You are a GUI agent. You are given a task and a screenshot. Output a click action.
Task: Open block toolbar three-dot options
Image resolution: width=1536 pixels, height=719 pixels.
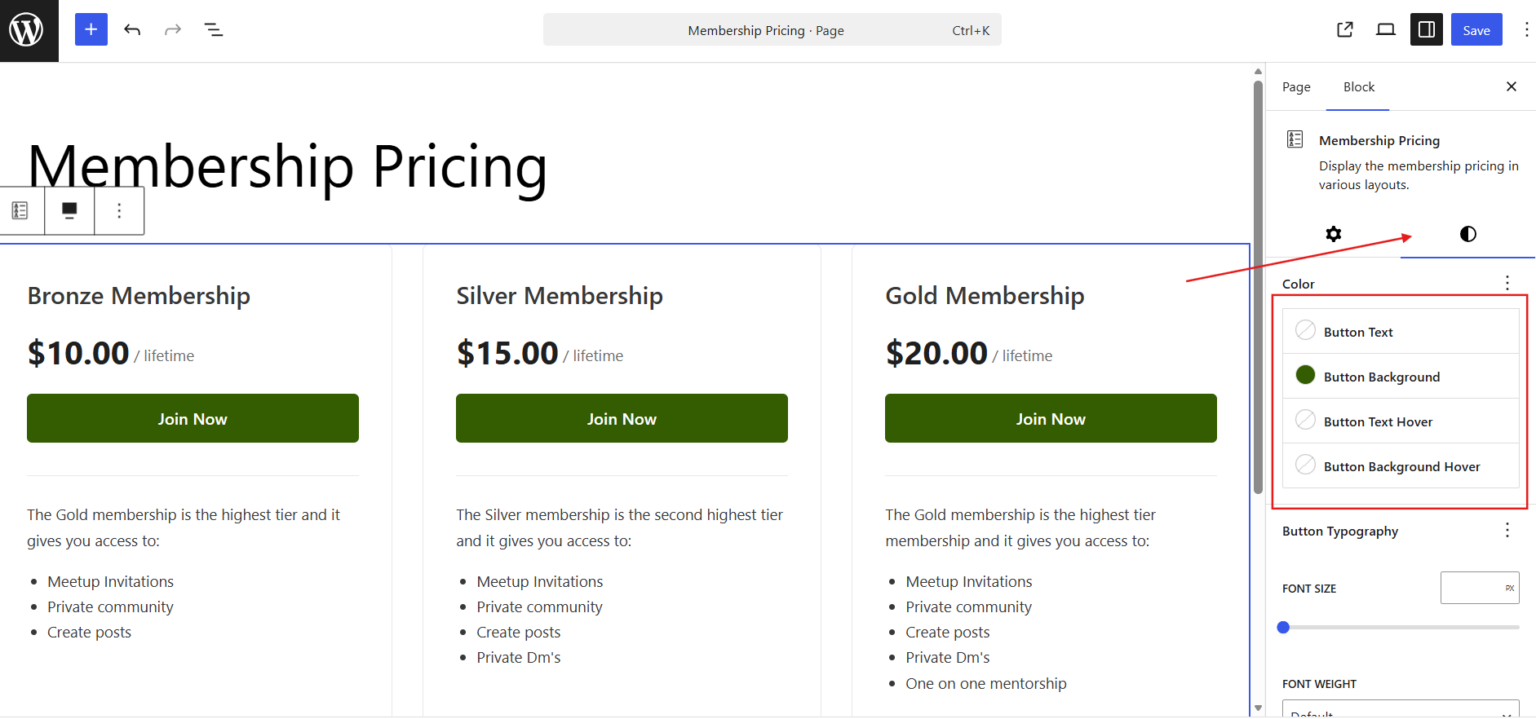(x=119, y=211)
